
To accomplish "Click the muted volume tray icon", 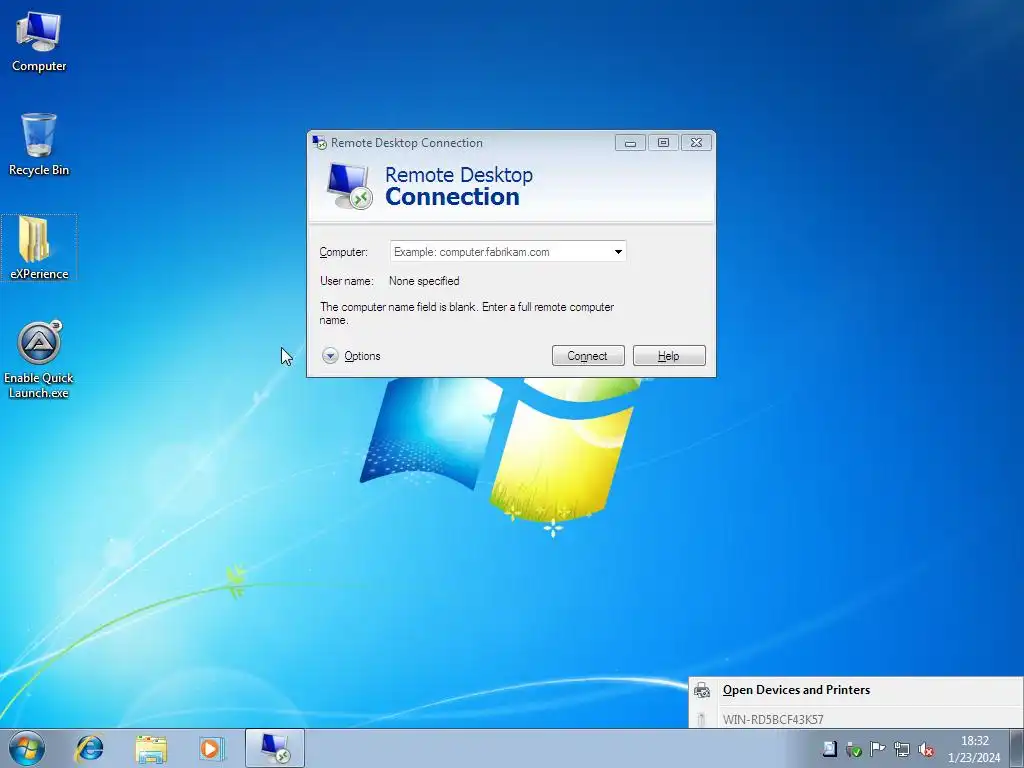I will (x=925, y=749).
